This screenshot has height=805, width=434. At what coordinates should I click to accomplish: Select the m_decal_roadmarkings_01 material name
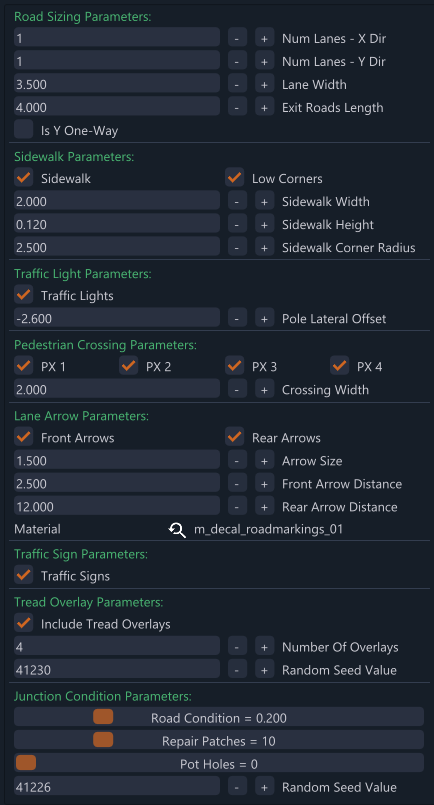pyautogui.click(x=268, y=529)
